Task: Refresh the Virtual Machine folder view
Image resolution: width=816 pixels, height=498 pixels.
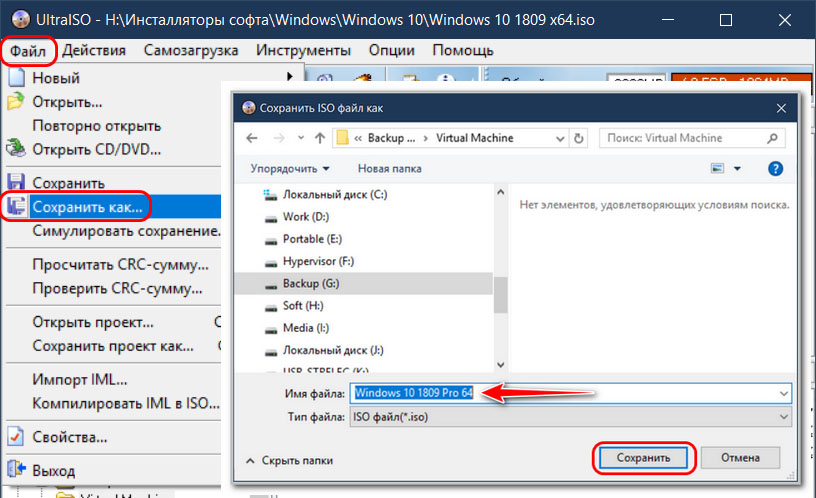Action: 579,138
